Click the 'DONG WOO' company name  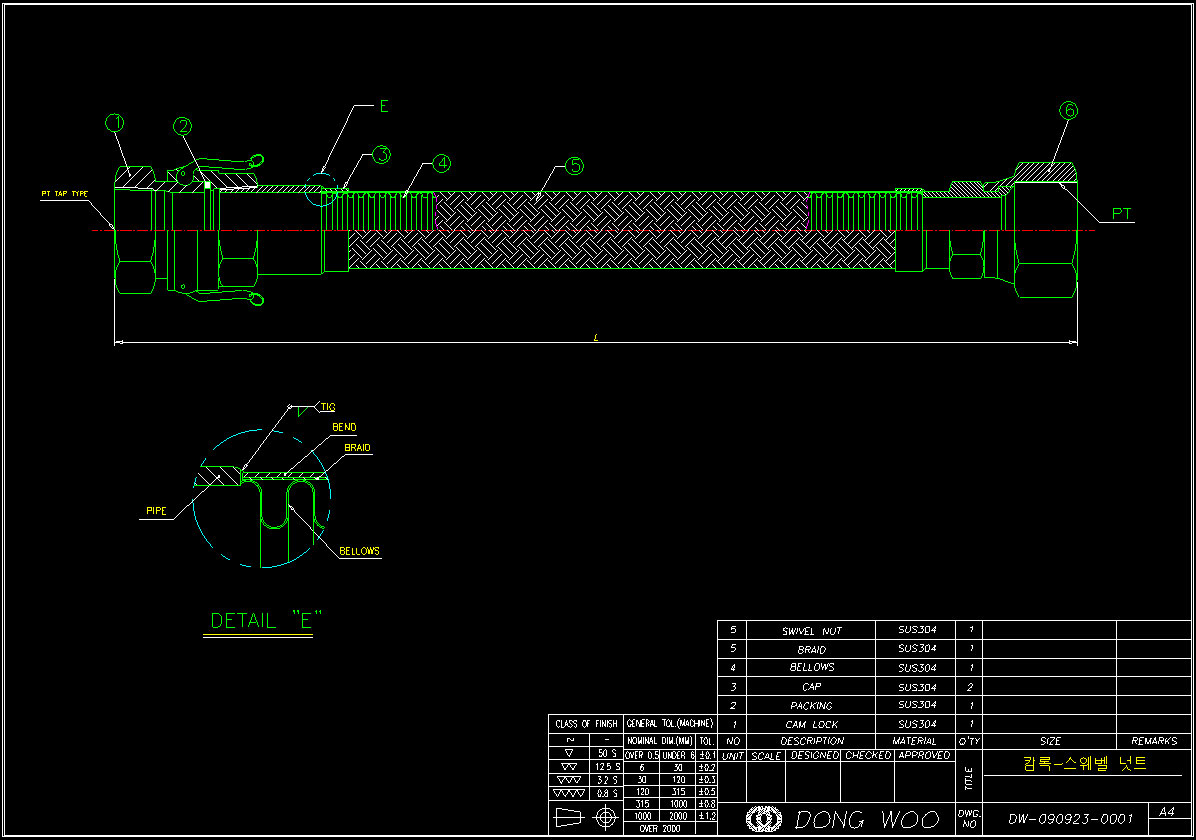click(867, 819)
